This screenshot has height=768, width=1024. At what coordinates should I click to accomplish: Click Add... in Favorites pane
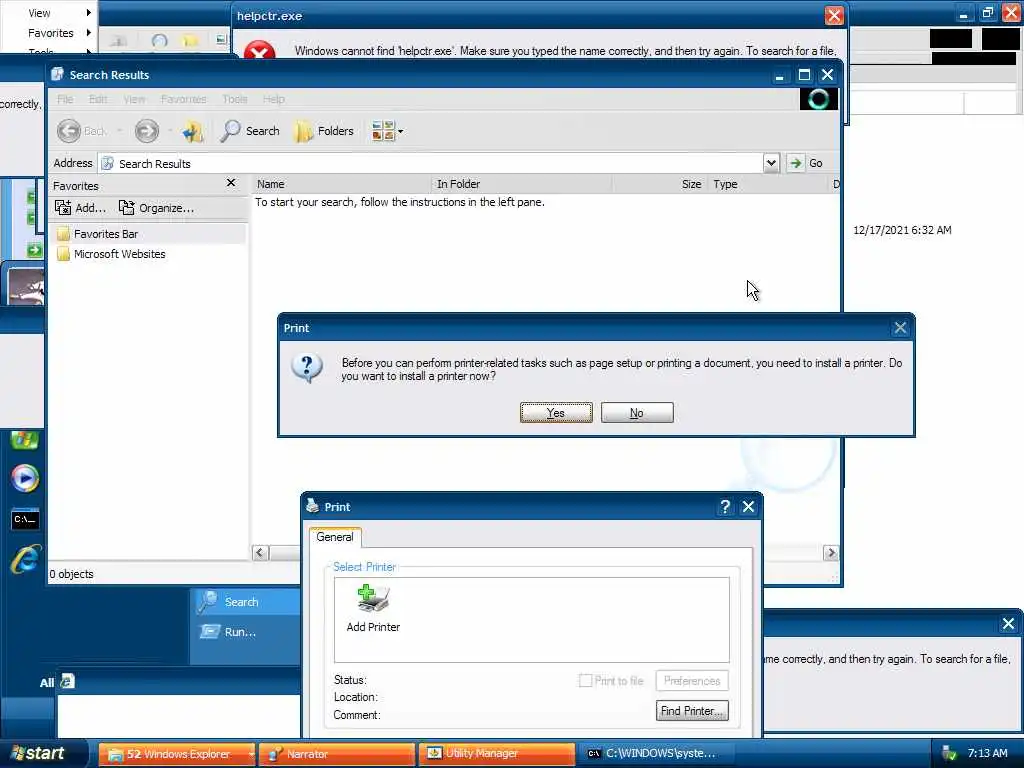tap(80, 208)
